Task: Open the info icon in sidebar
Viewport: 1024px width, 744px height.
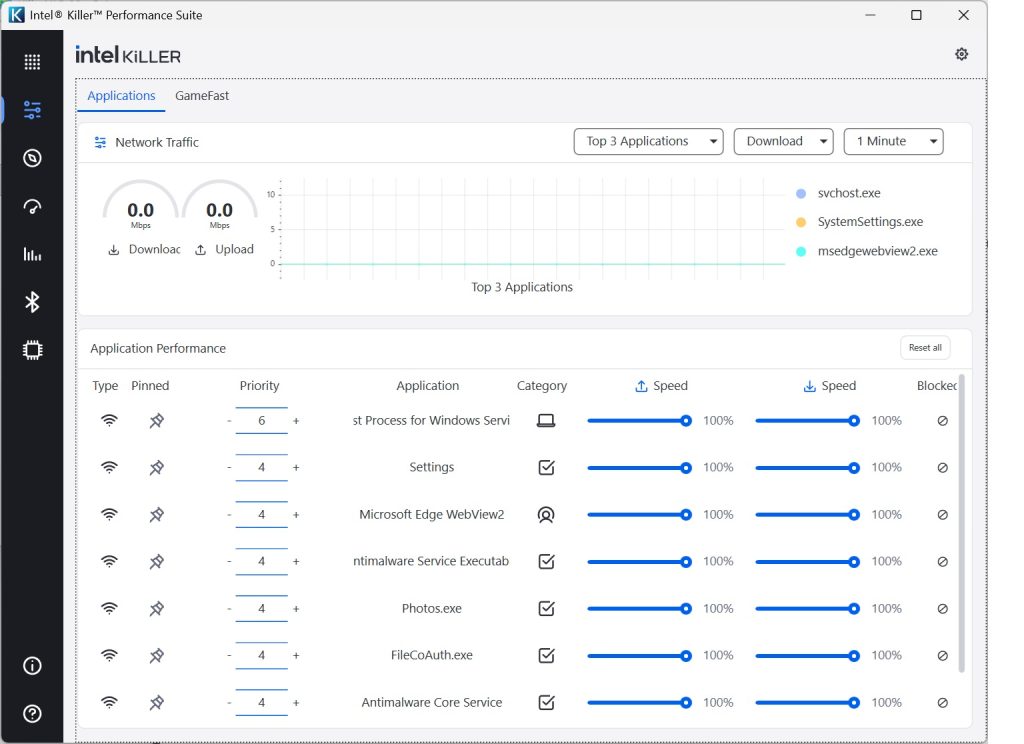Action: 32,666
